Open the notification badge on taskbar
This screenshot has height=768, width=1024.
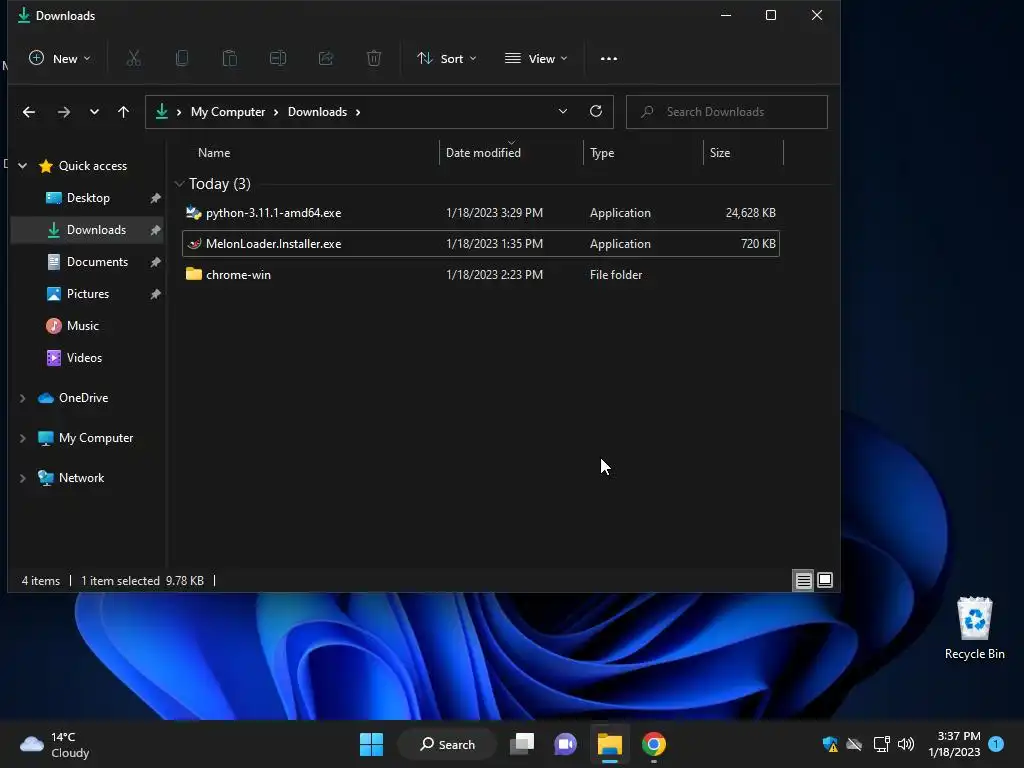[x=996, y=744]
